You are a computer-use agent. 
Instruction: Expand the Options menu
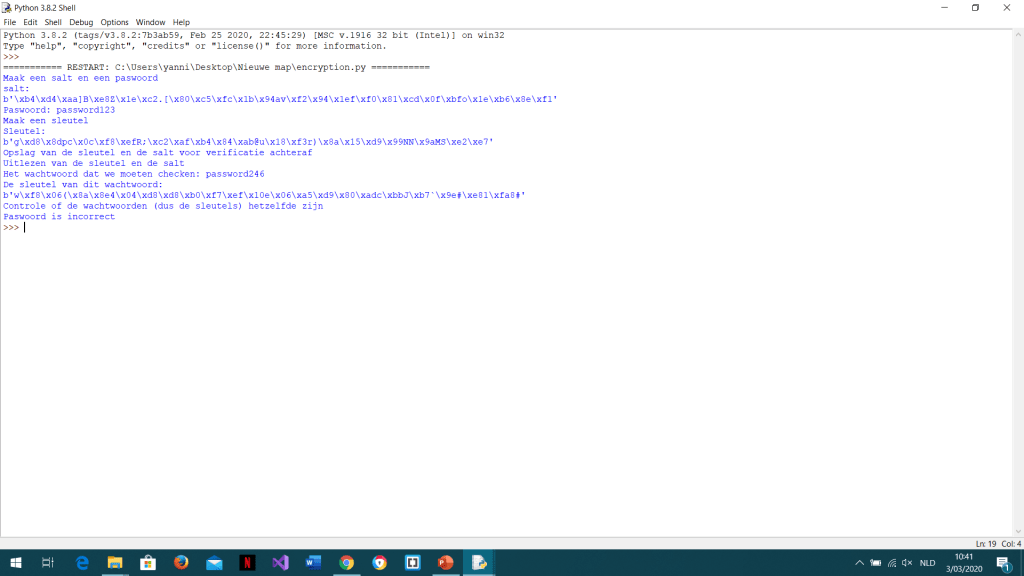pyautogui.click(x=114, y=22)
